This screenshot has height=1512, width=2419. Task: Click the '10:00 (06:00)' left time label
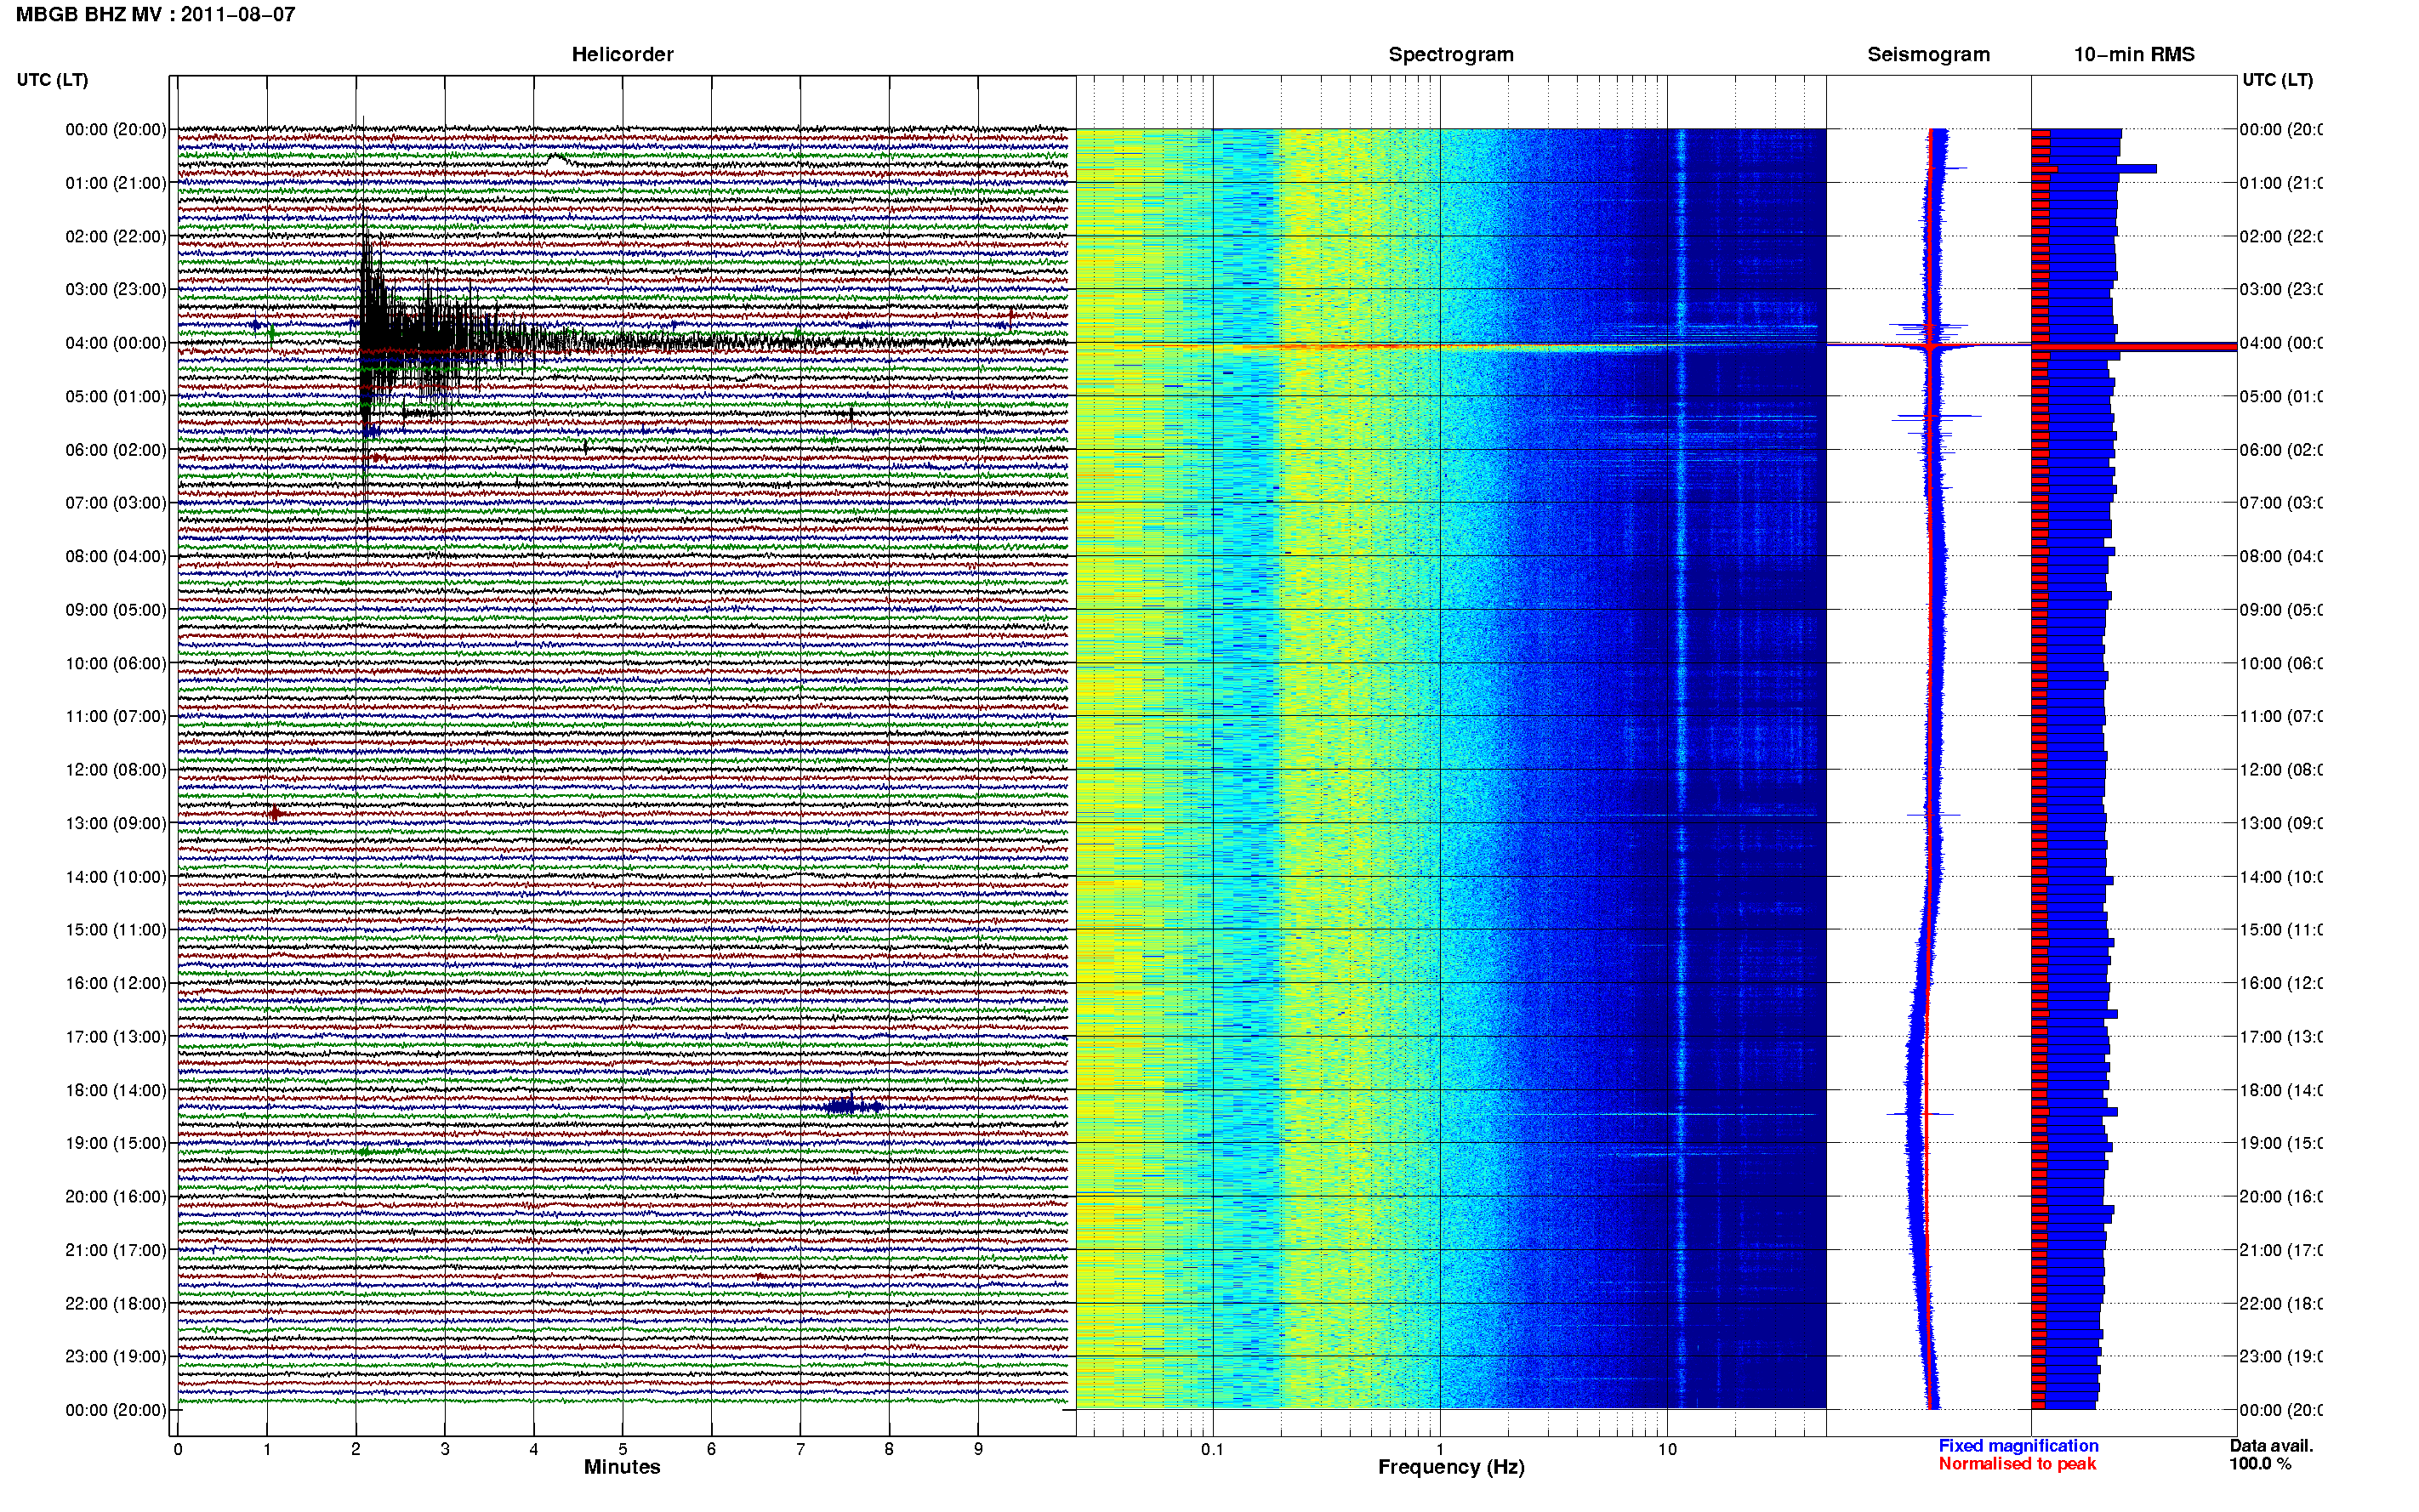[116, 663]
